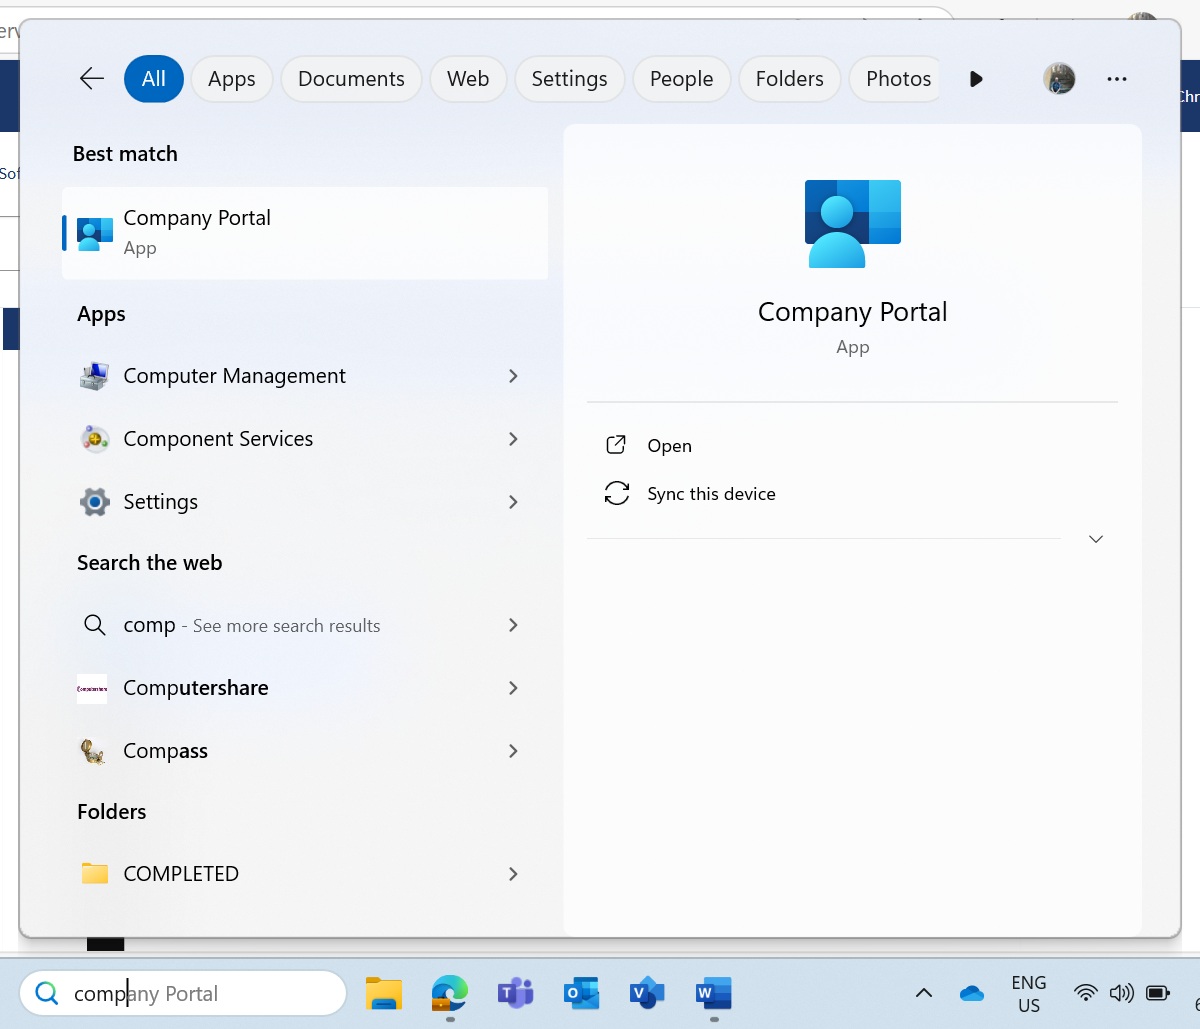Click the Component Services icon
This screenshot has height=1029, width=1200.
(x=95, y=439)
